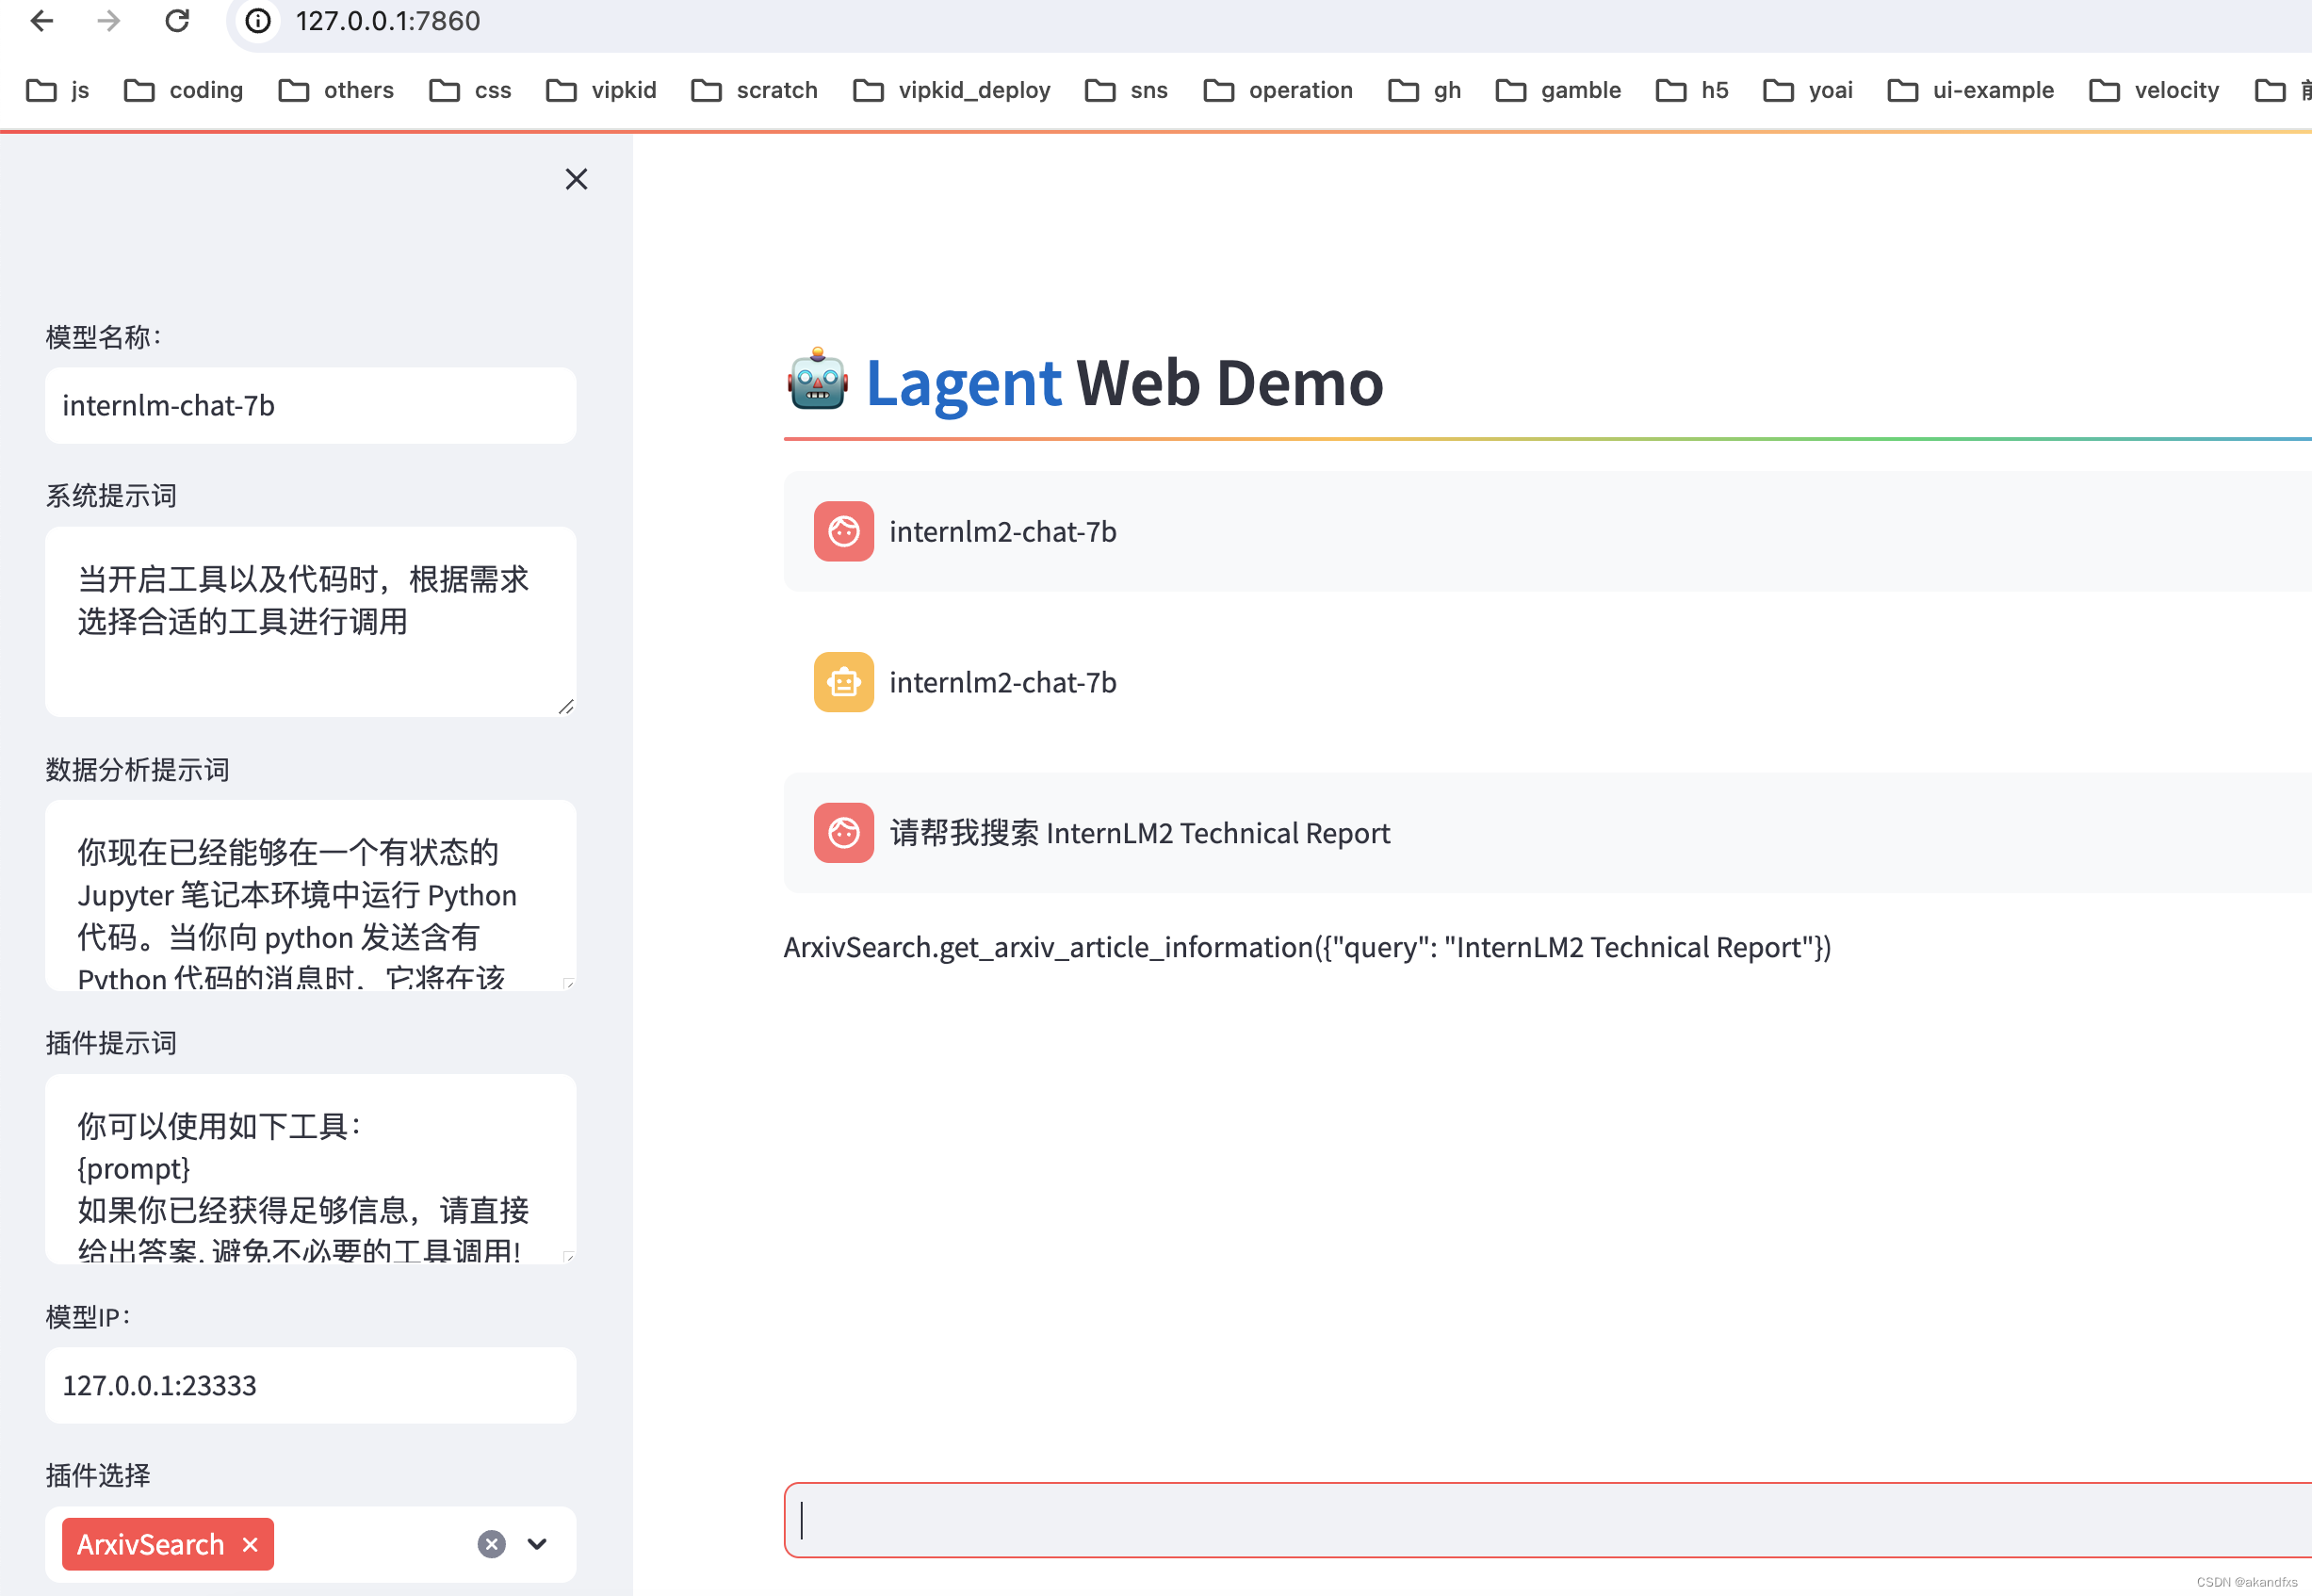This screenshot has width=2312, height=1596.
Task: Click the model IP field 127.0.0.1:23333
Action: point(310,1384)
